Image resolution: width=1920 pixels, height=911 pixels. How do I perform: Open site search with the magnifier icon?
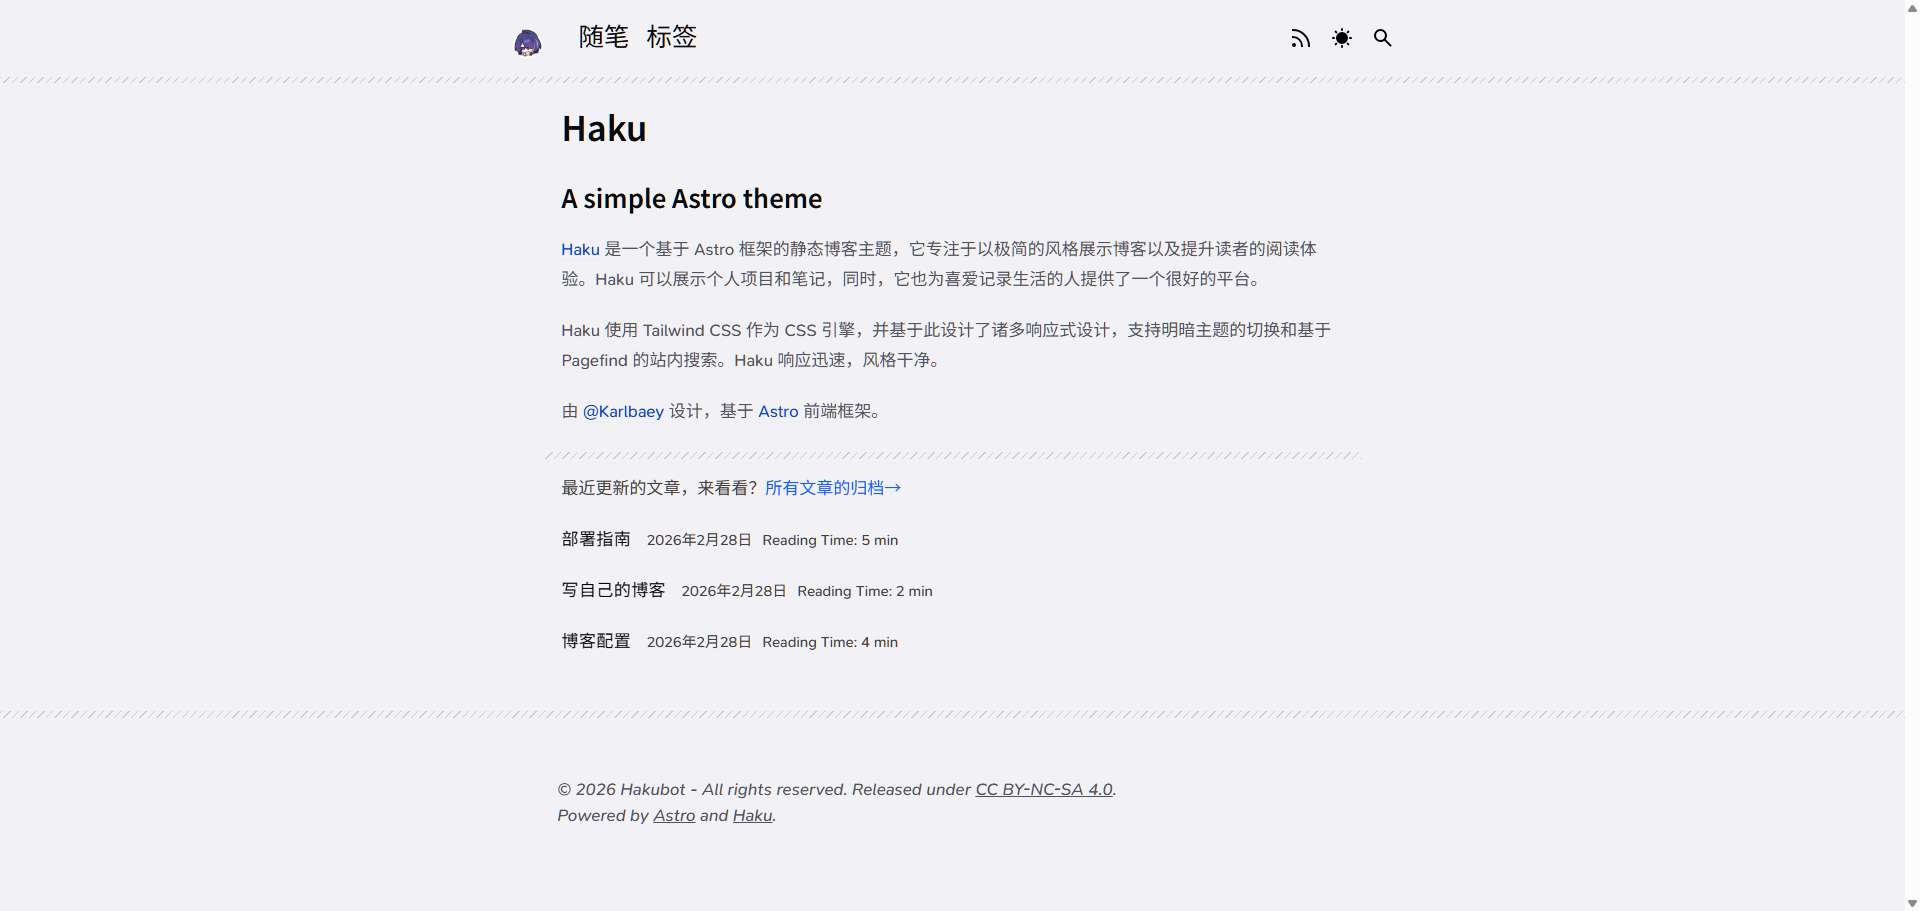tap(1383, 38)
